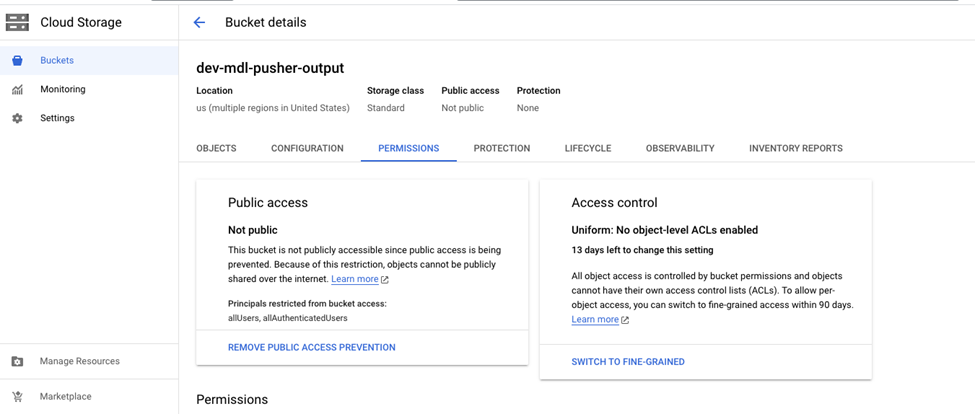The width and height of the screenshot is (975, 414).
Task: Click the Protection column label
Action: coord(538,91)
